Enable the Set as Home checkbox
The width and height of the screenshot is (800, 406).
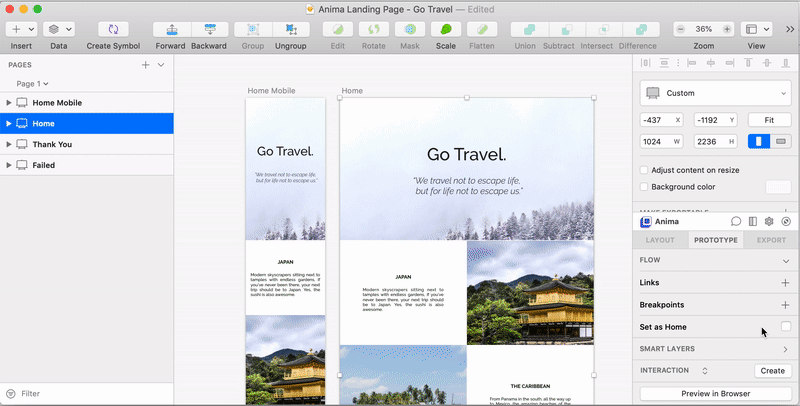coord(786,327)
